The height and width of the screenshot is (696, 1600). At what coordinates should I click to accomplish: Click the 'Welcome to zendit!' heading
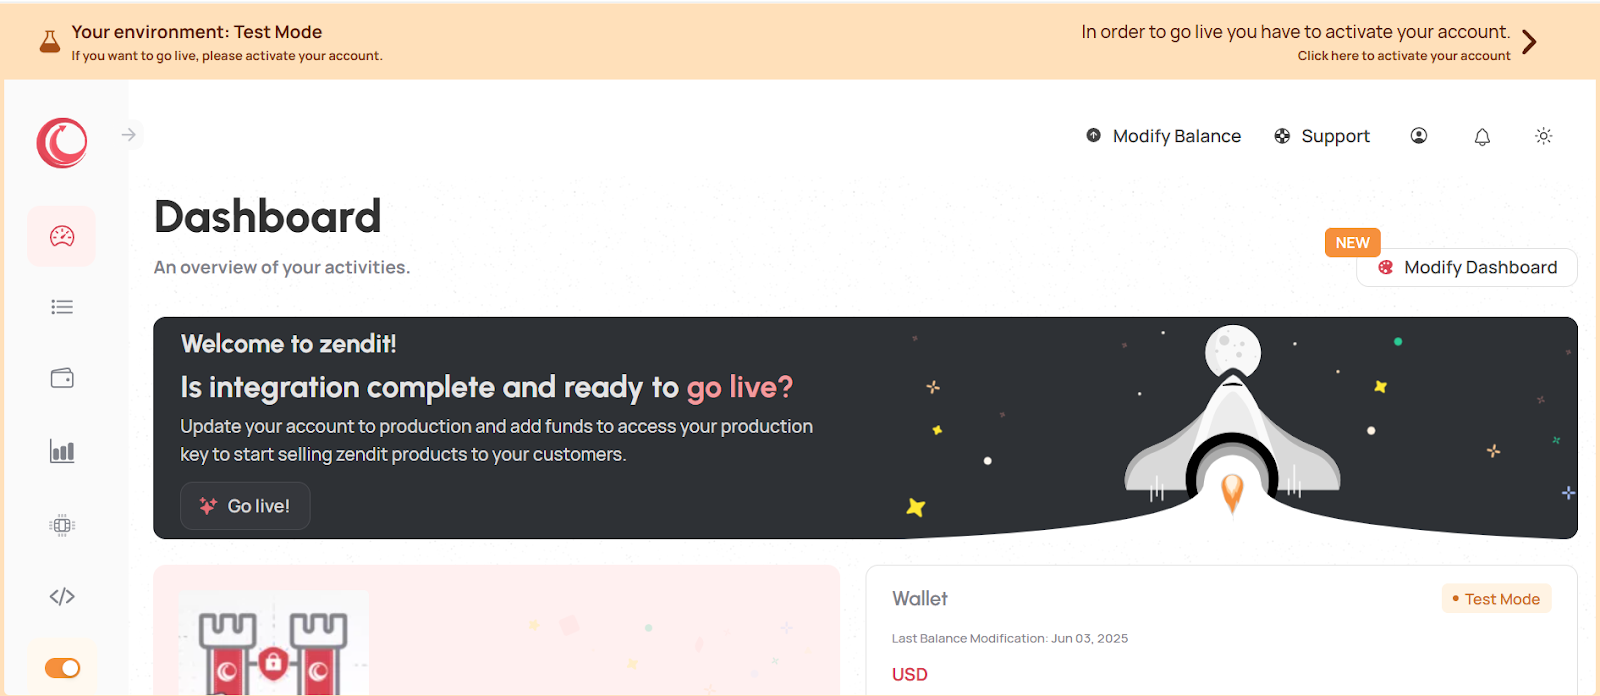[289, 344]
